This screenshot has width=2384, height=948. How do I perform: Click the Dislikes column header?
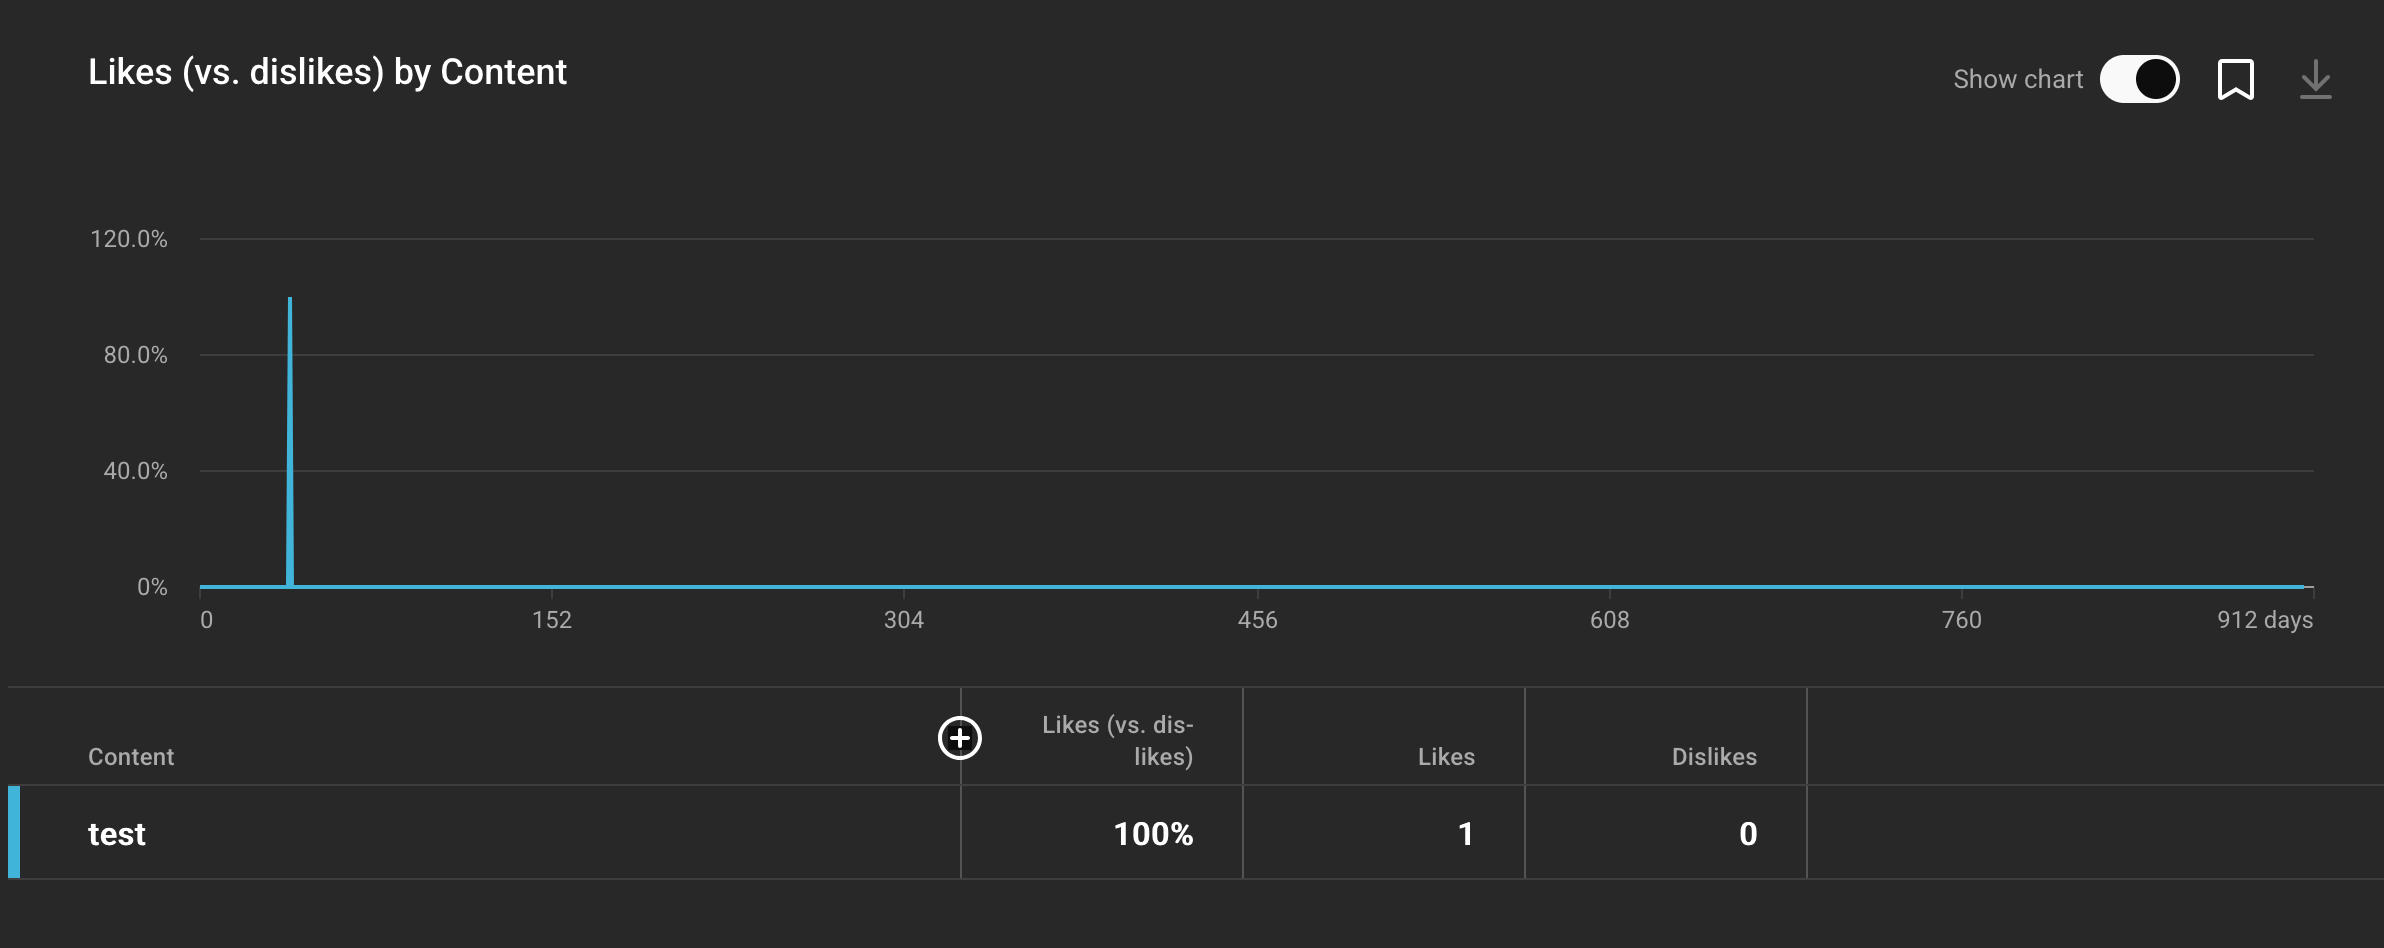click(x=1714, y=757)
